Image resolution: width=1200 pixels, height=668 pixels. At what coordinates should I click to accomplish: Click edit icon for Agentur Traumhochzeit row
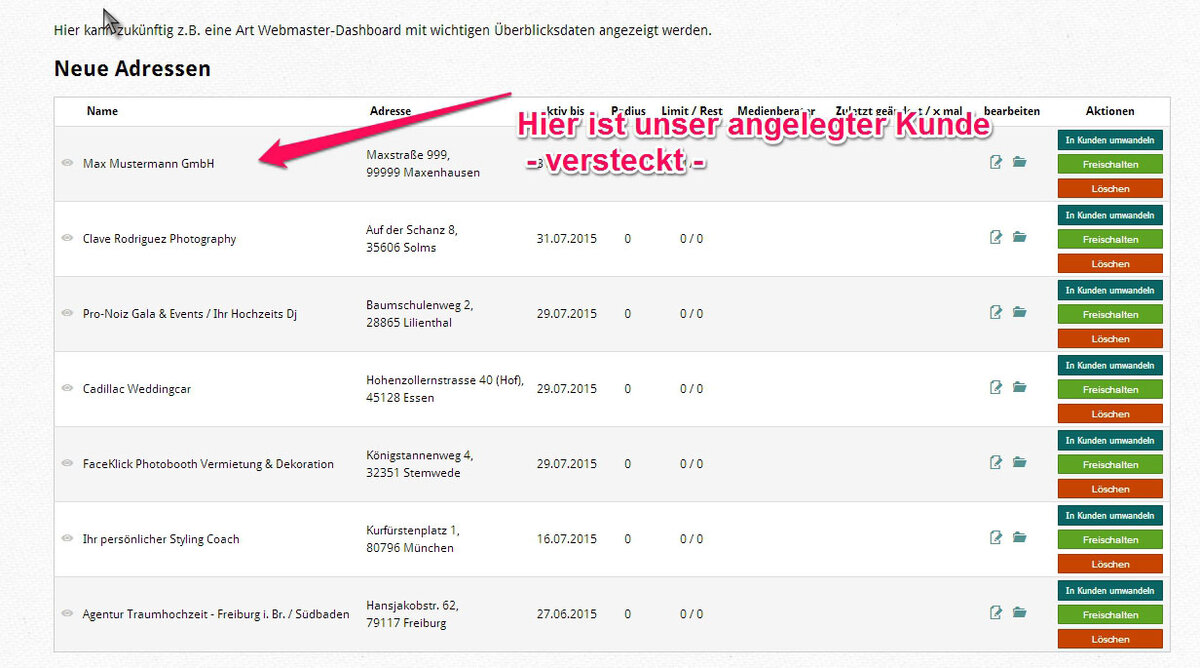[x=996, y=612]
